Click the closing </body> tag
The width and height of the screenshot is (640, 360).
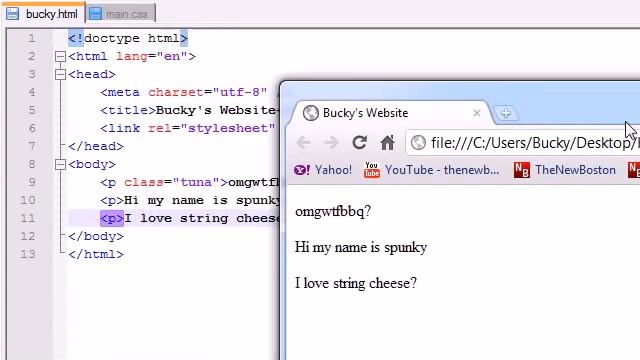(96, 236)
